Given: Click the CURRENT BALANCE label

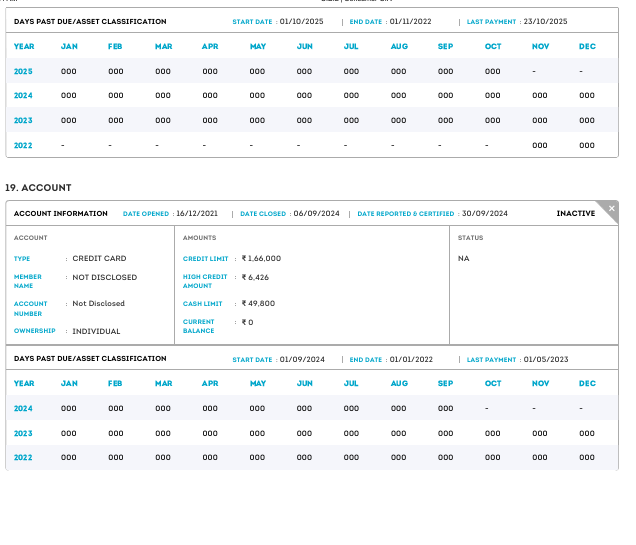Looking at the screenshot, I should (199, 326).
